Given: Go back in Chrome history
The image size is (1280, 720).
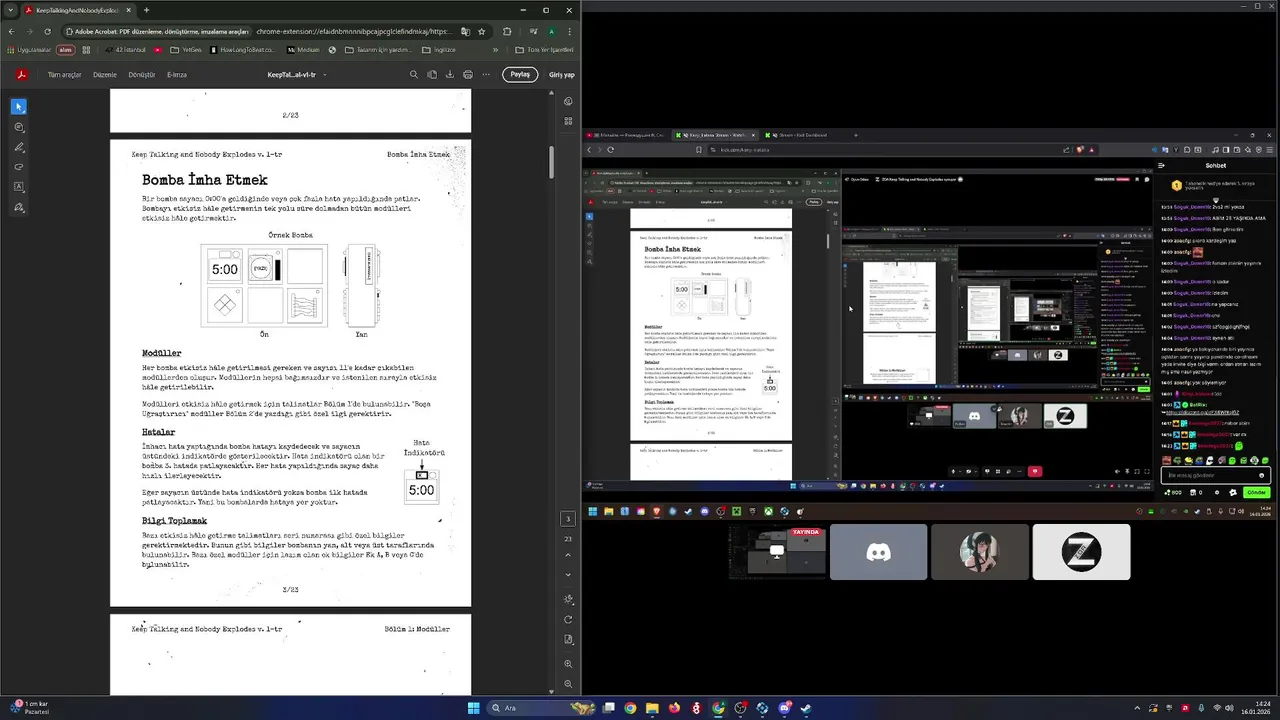Looking at the screenshot, I should point(11,31).
